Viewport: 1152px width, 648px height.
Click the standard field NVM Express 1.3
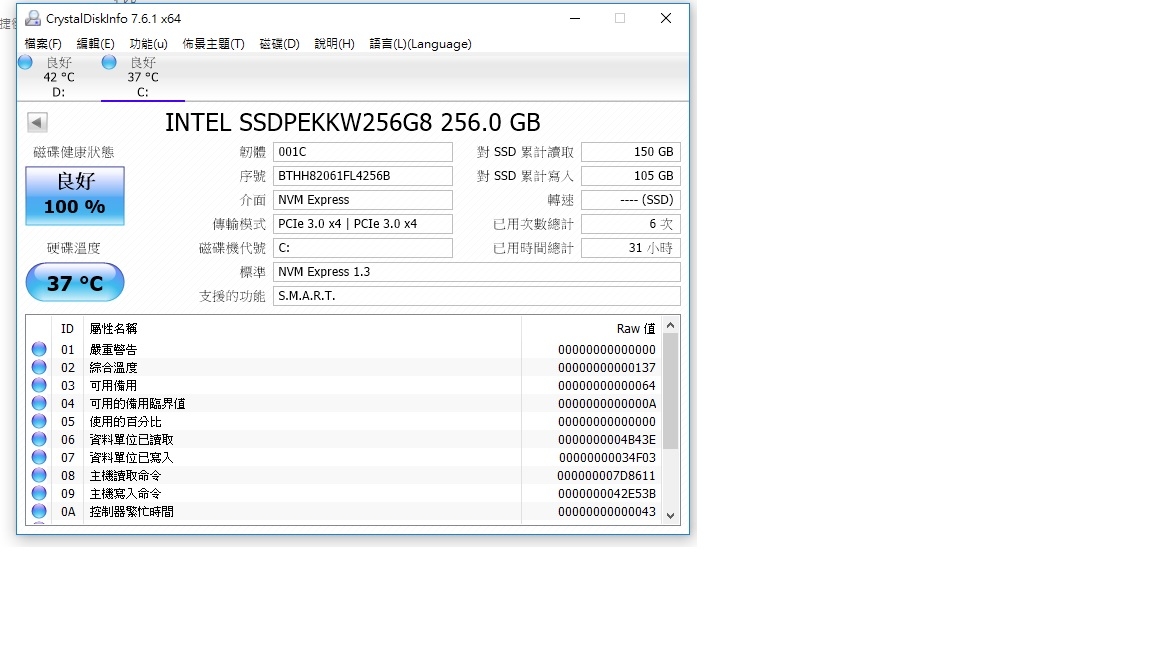(477, 272)
